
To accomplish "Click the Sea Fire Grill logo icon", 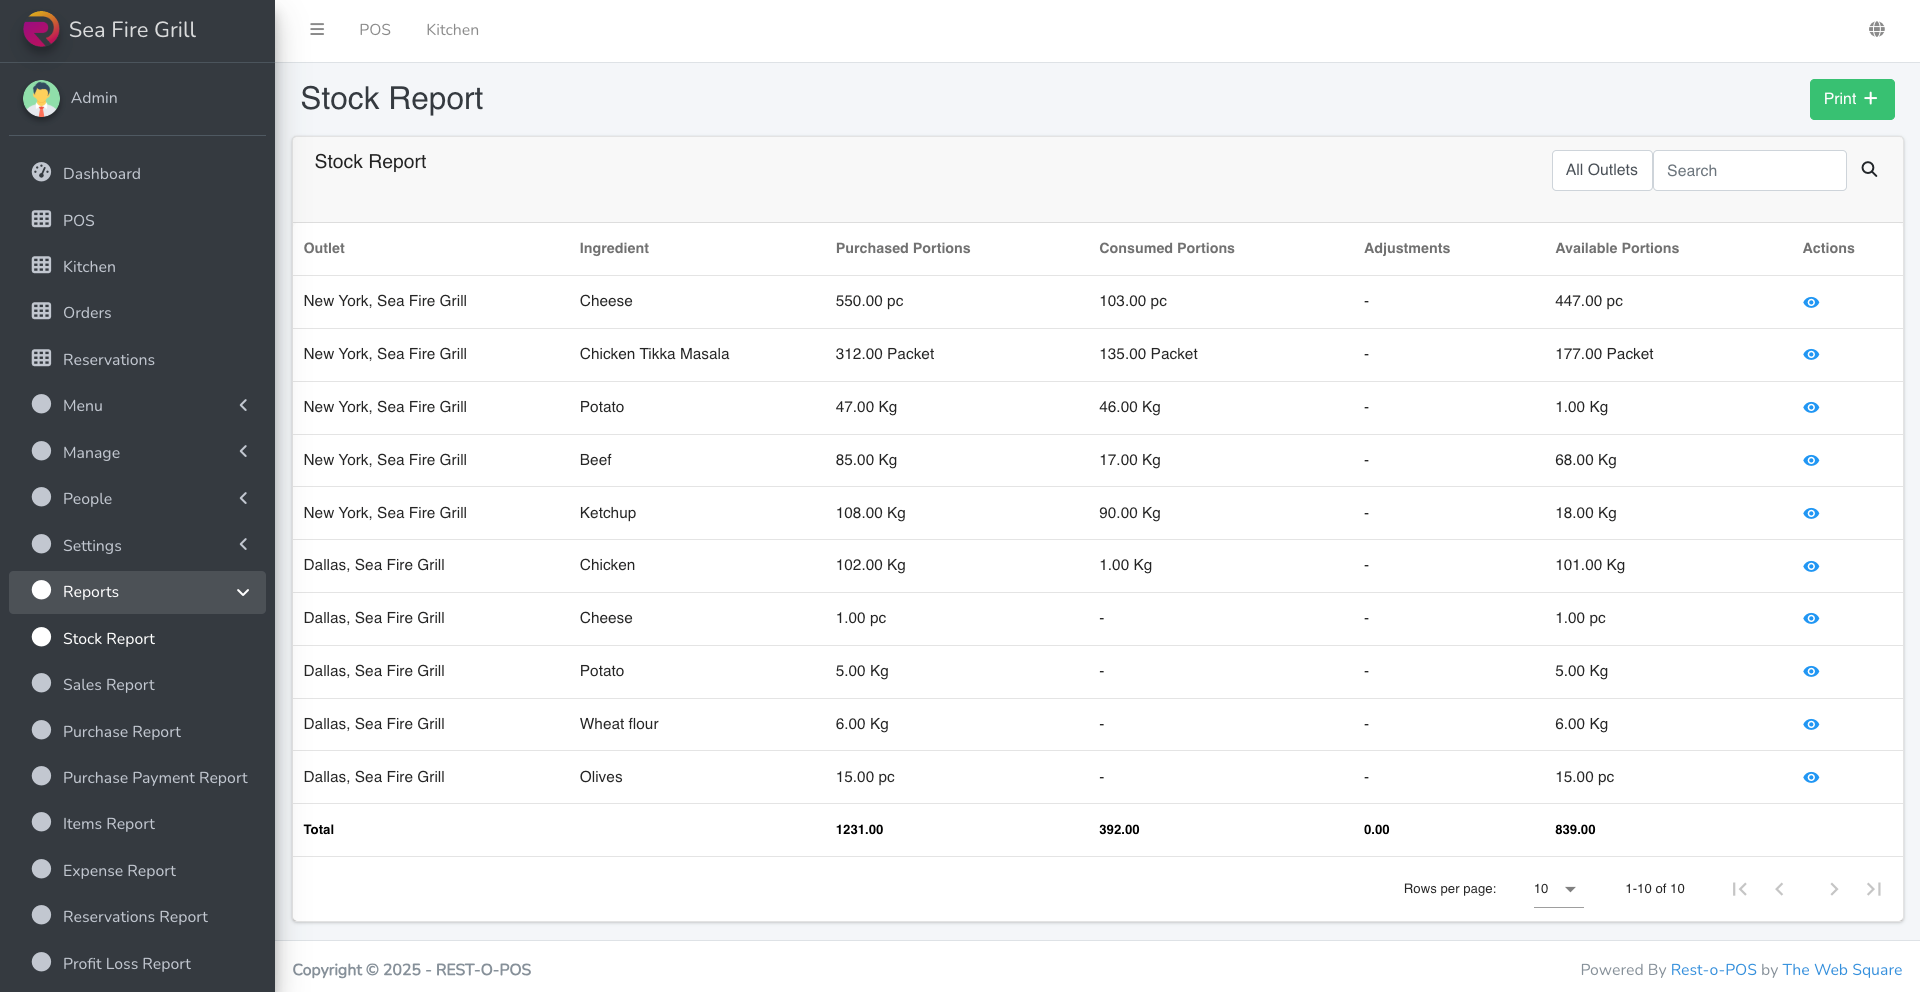I will tap(41, 29).
